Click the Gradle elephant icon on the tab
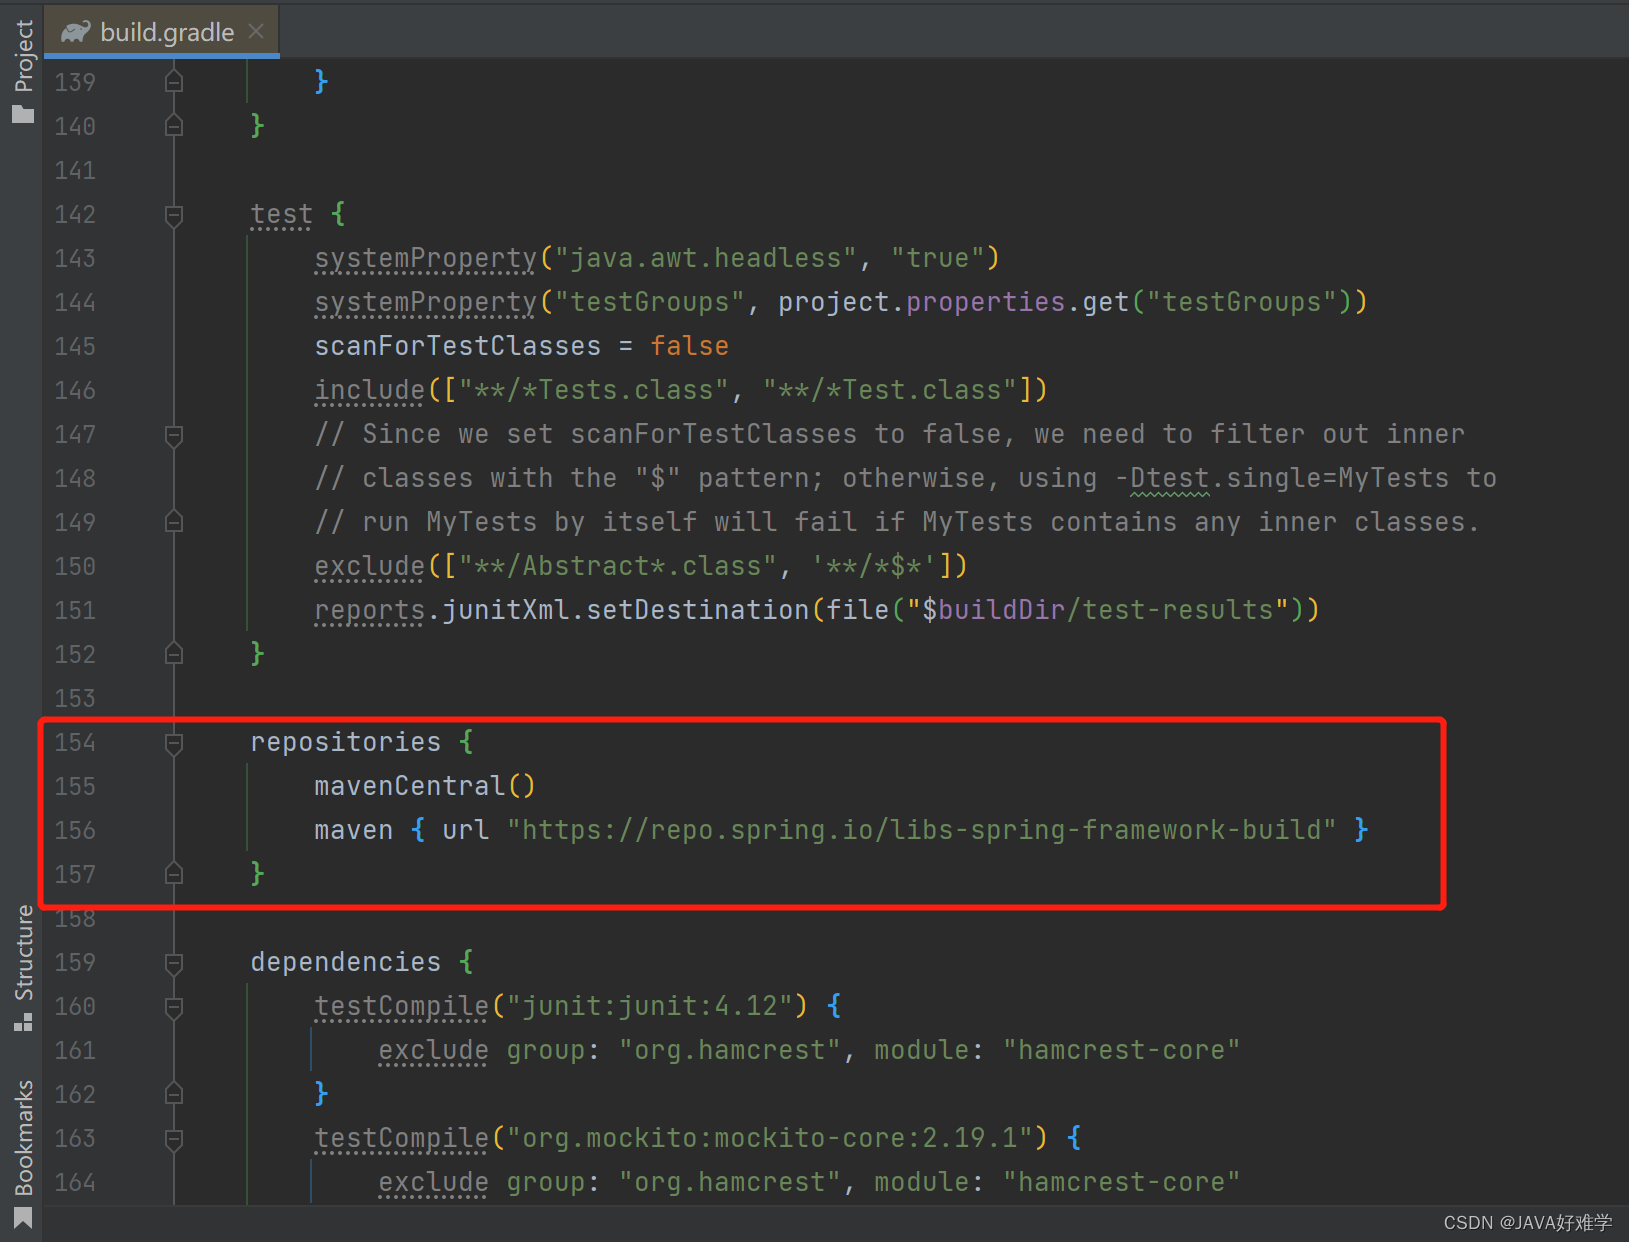 [75, 33]
